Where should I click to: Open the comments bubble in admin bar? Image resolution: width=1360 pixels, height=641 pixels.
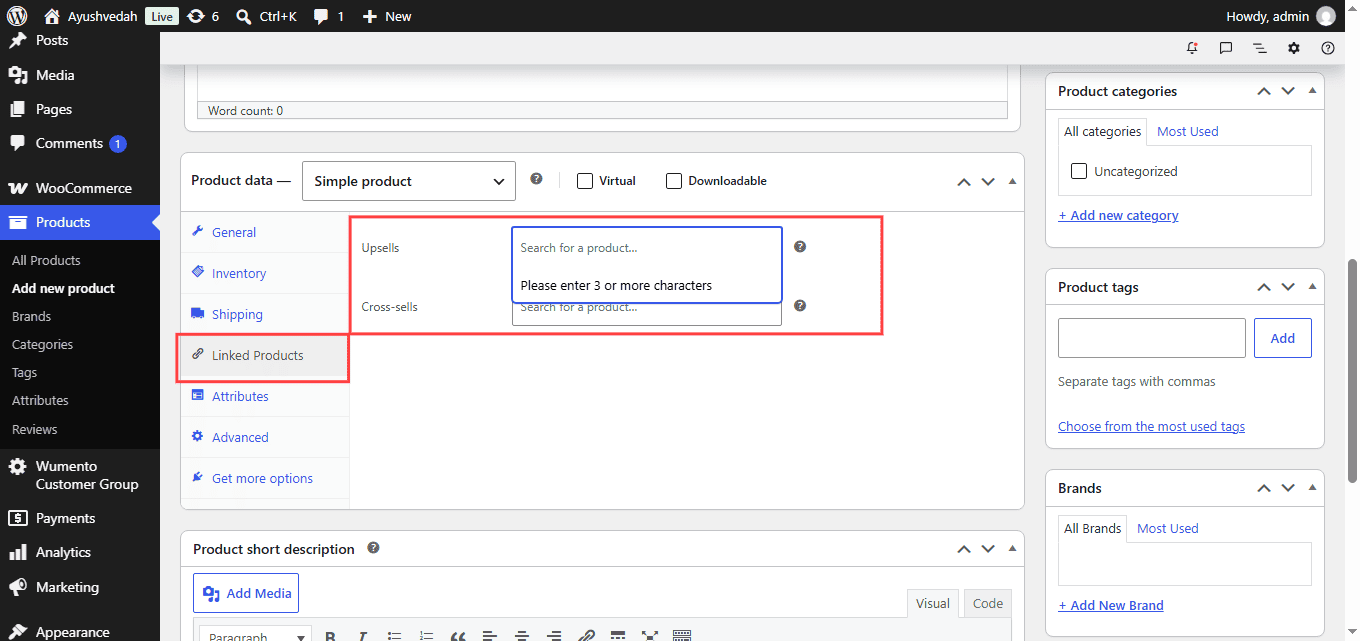329,16
